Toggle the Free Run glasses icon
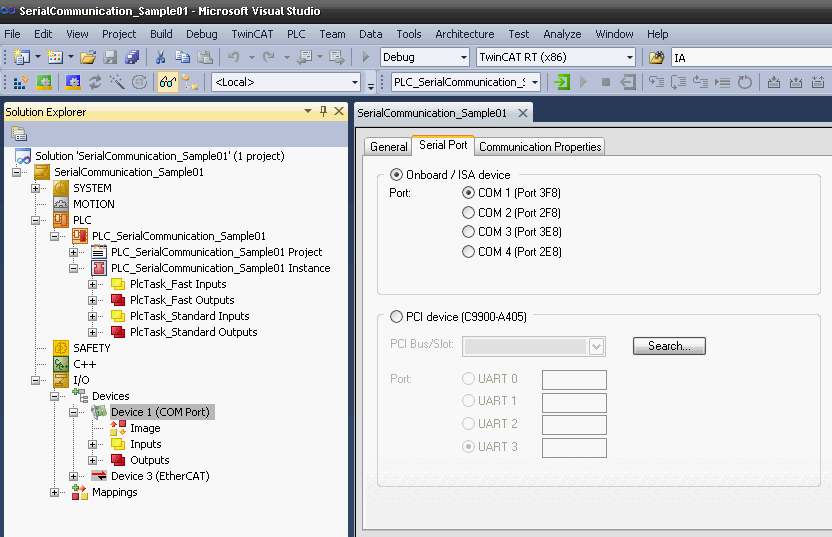832x537 pixels. point(168,82)
